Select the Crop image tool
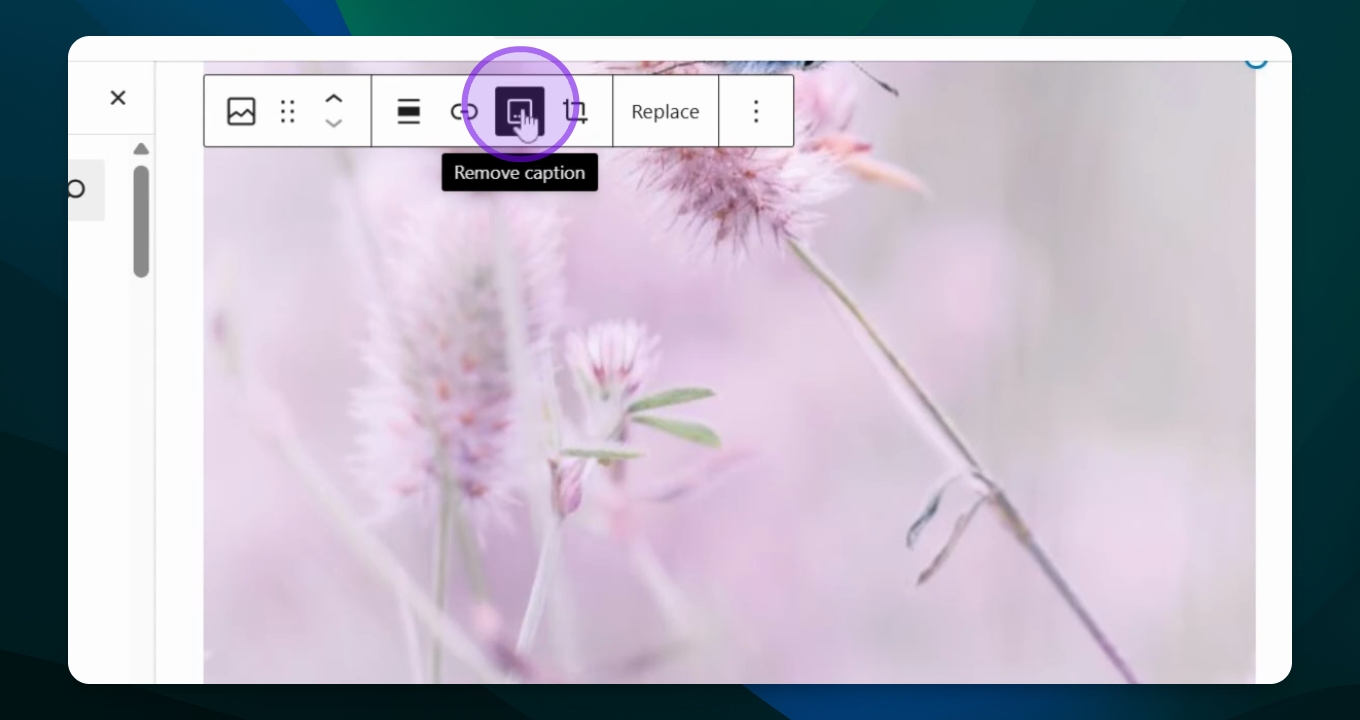This screenshot has height=720, width=1360. 575,111
